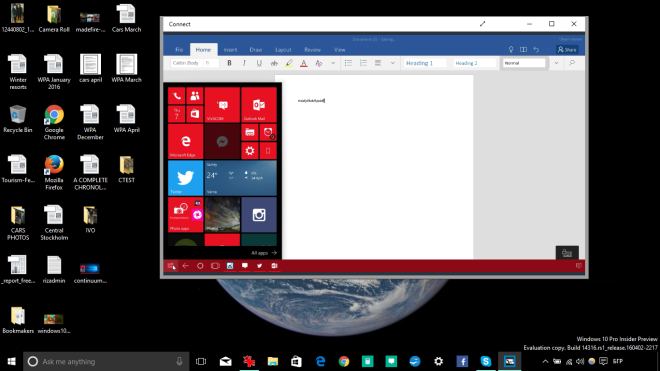
Task: Open Facebook from the Windows taskbar
Action: pyautogui.click(x=462, y=361)
